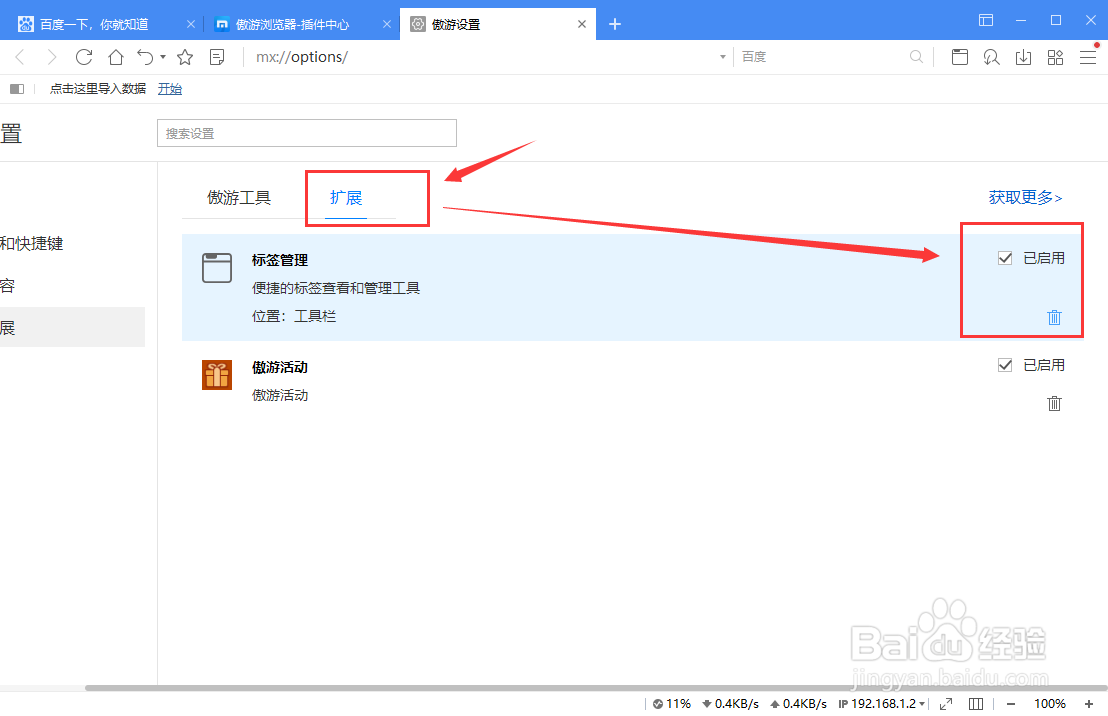Click the 位置：工具栏 text
The width and height of the screenshot is (1108, 716).
(294, 316)
